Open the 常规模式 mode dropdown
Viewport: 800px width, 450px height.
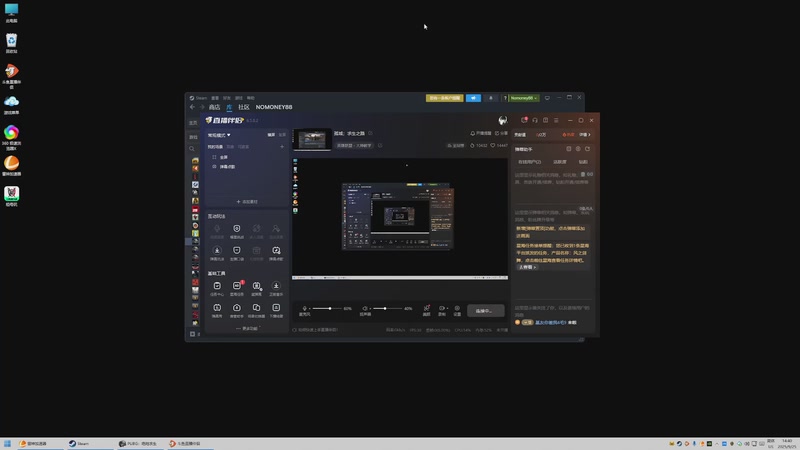coord(219,135)
